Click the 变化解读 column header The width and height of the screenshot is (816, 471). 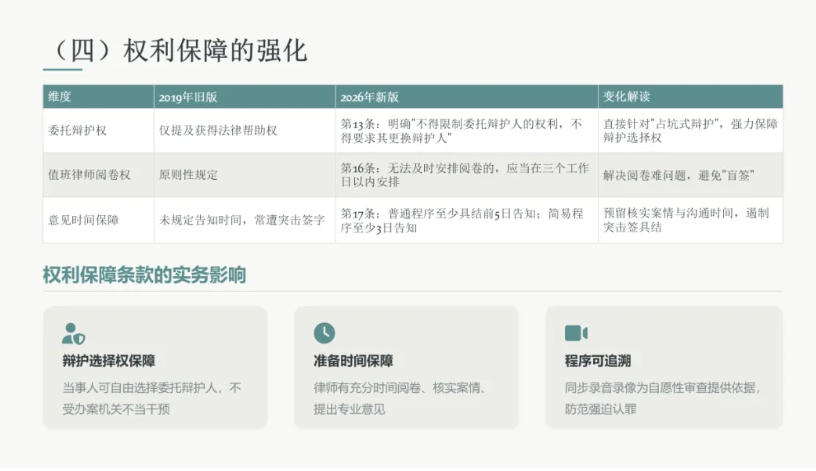691,97
